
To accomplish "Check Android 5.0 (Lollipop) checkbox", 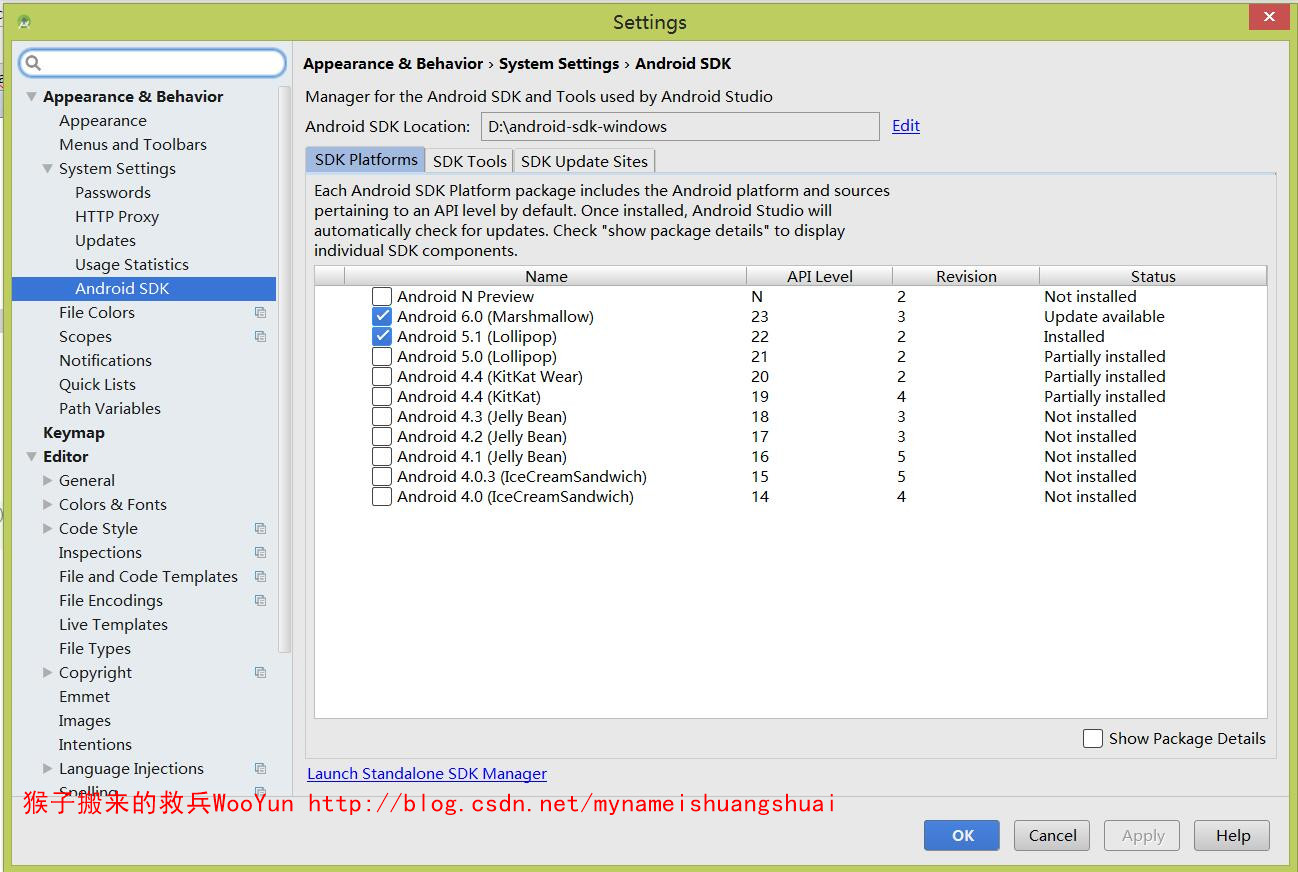I will [x=382, y=356].
